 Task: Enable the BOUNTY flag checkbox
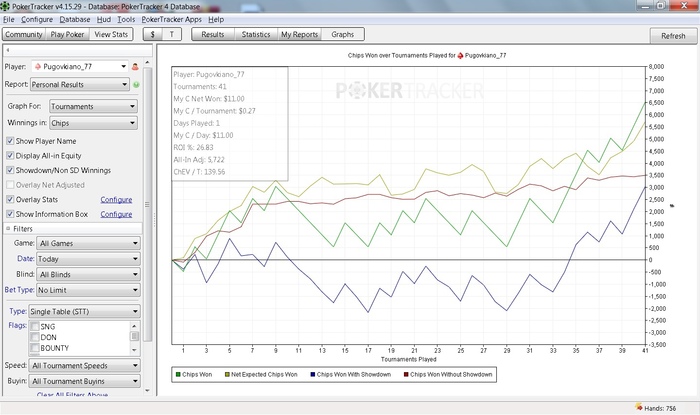[x=35, y=348]
